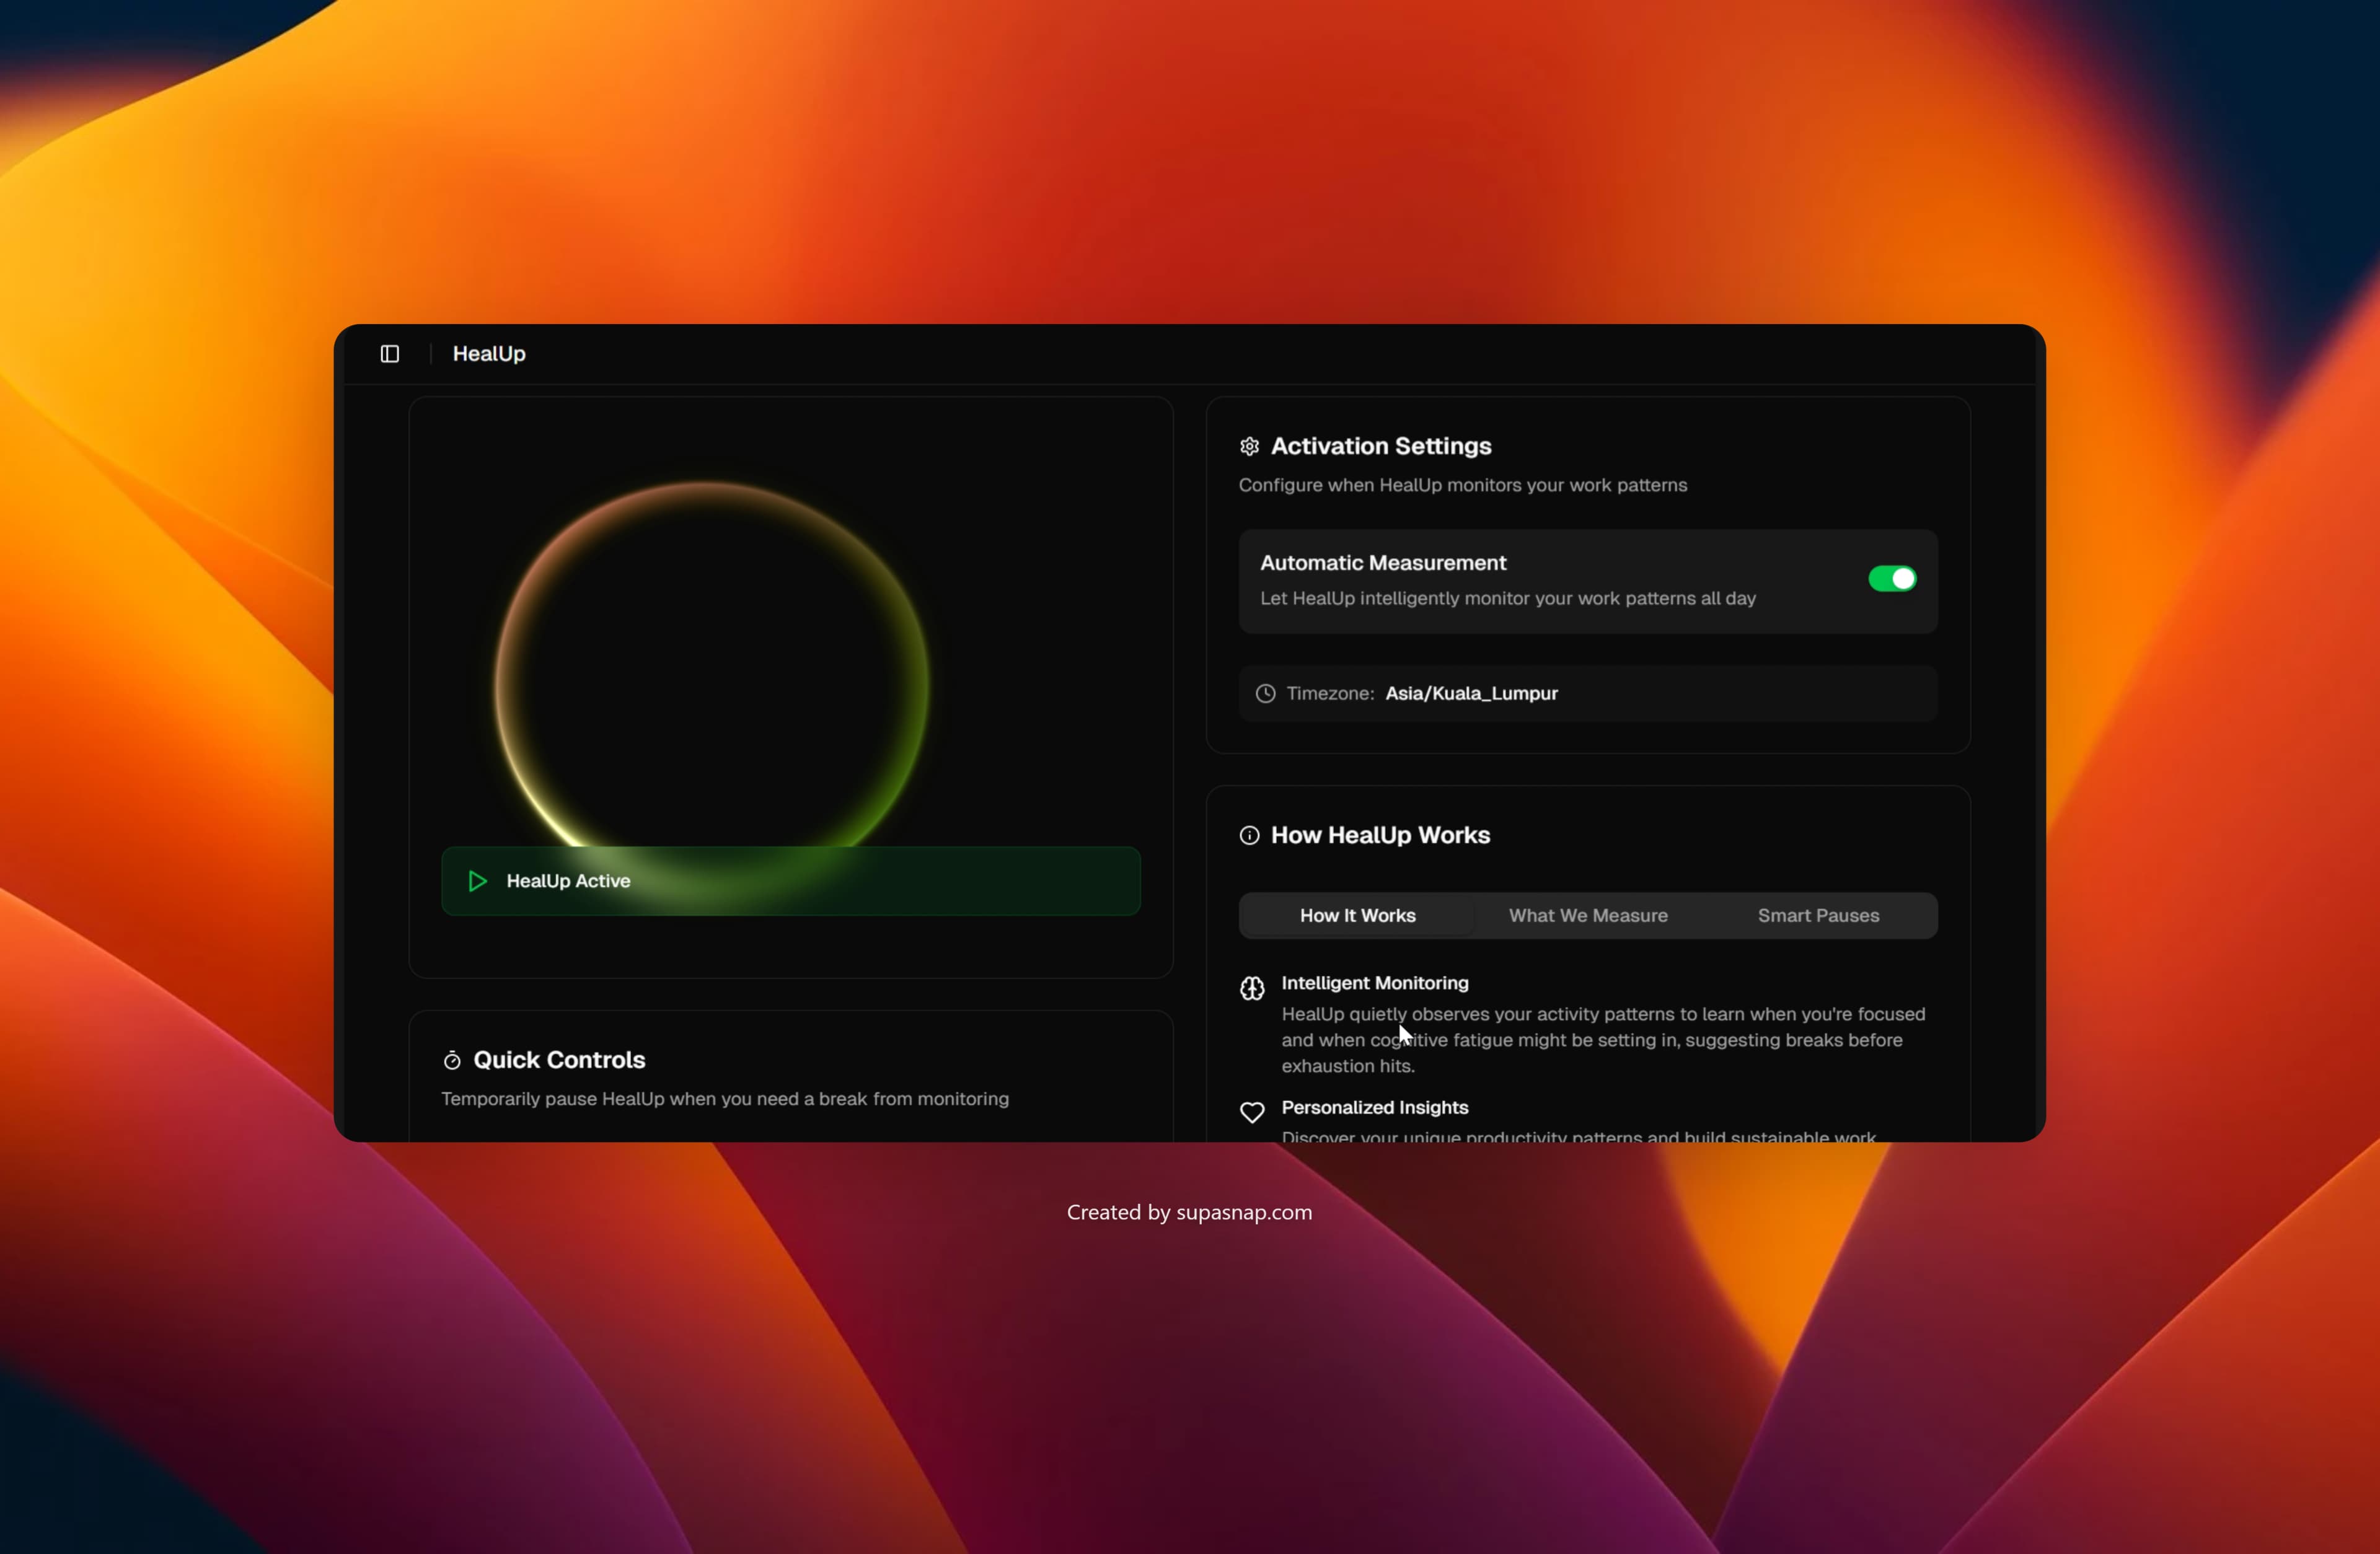This screenshot has height=1554, width=2380.
Task: Click the green play icon in HealUp Active
Action: pyautogui.click(x=478, y=881)
